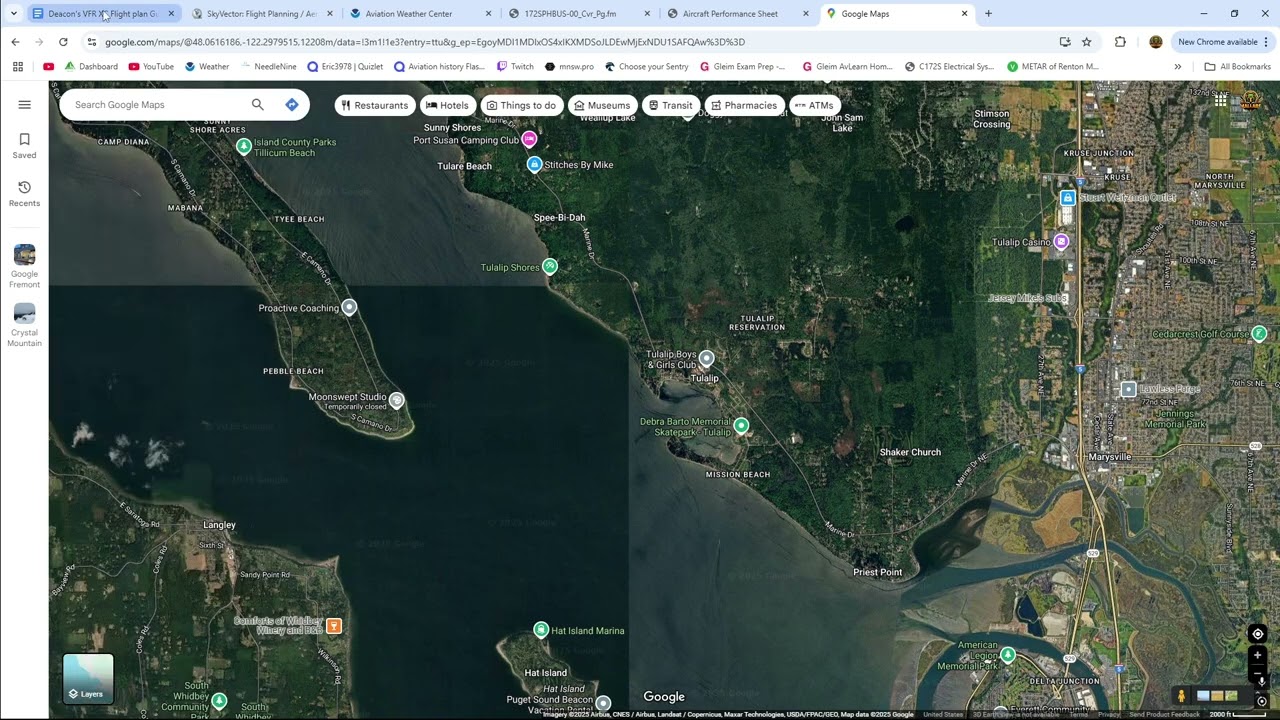
Task: Close the Google Maps browser tab
Action: pos(964,14)
